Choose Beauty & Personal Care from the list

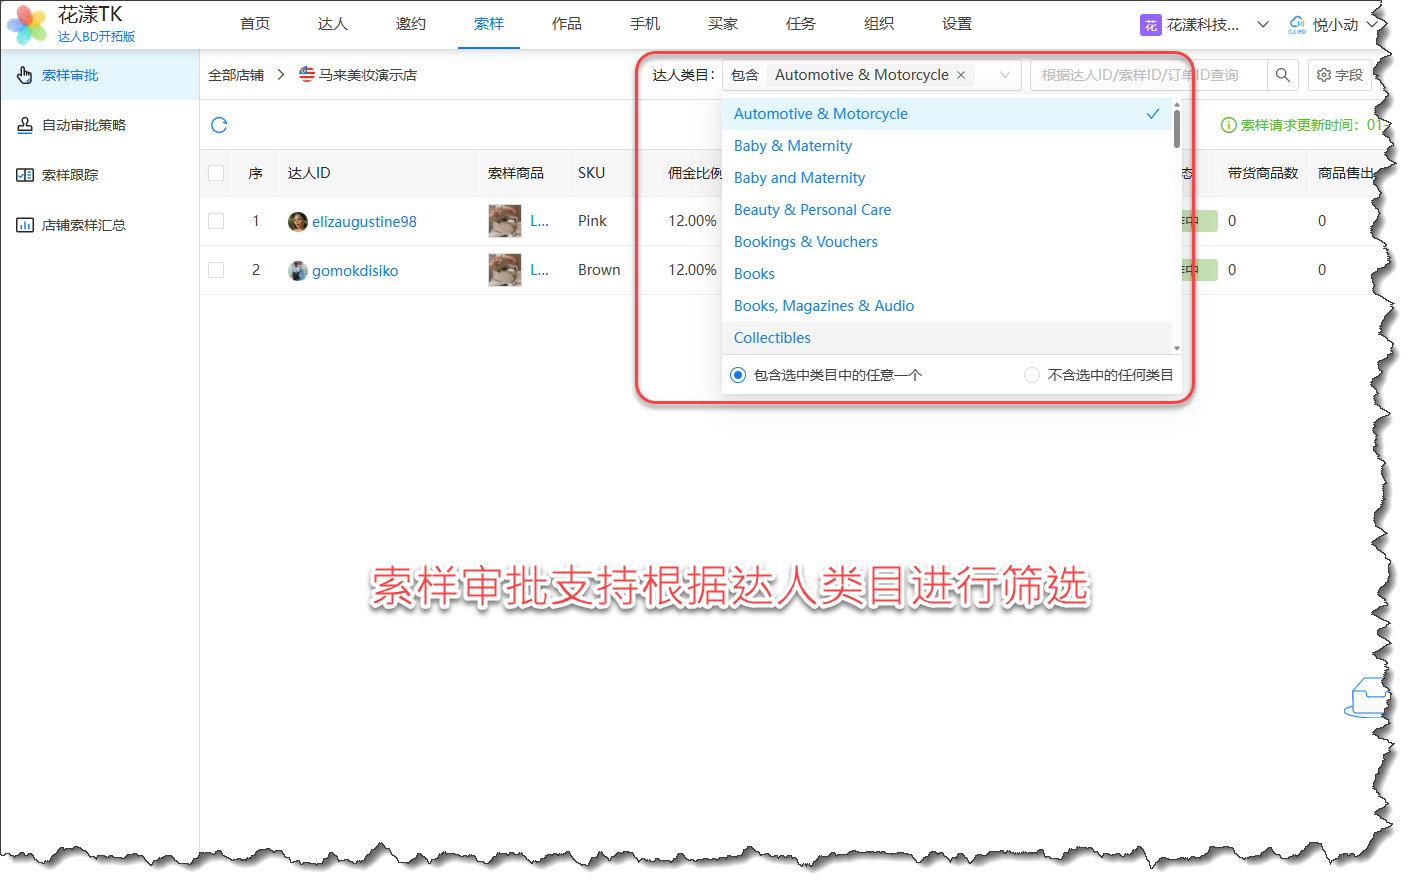(812, 210)
